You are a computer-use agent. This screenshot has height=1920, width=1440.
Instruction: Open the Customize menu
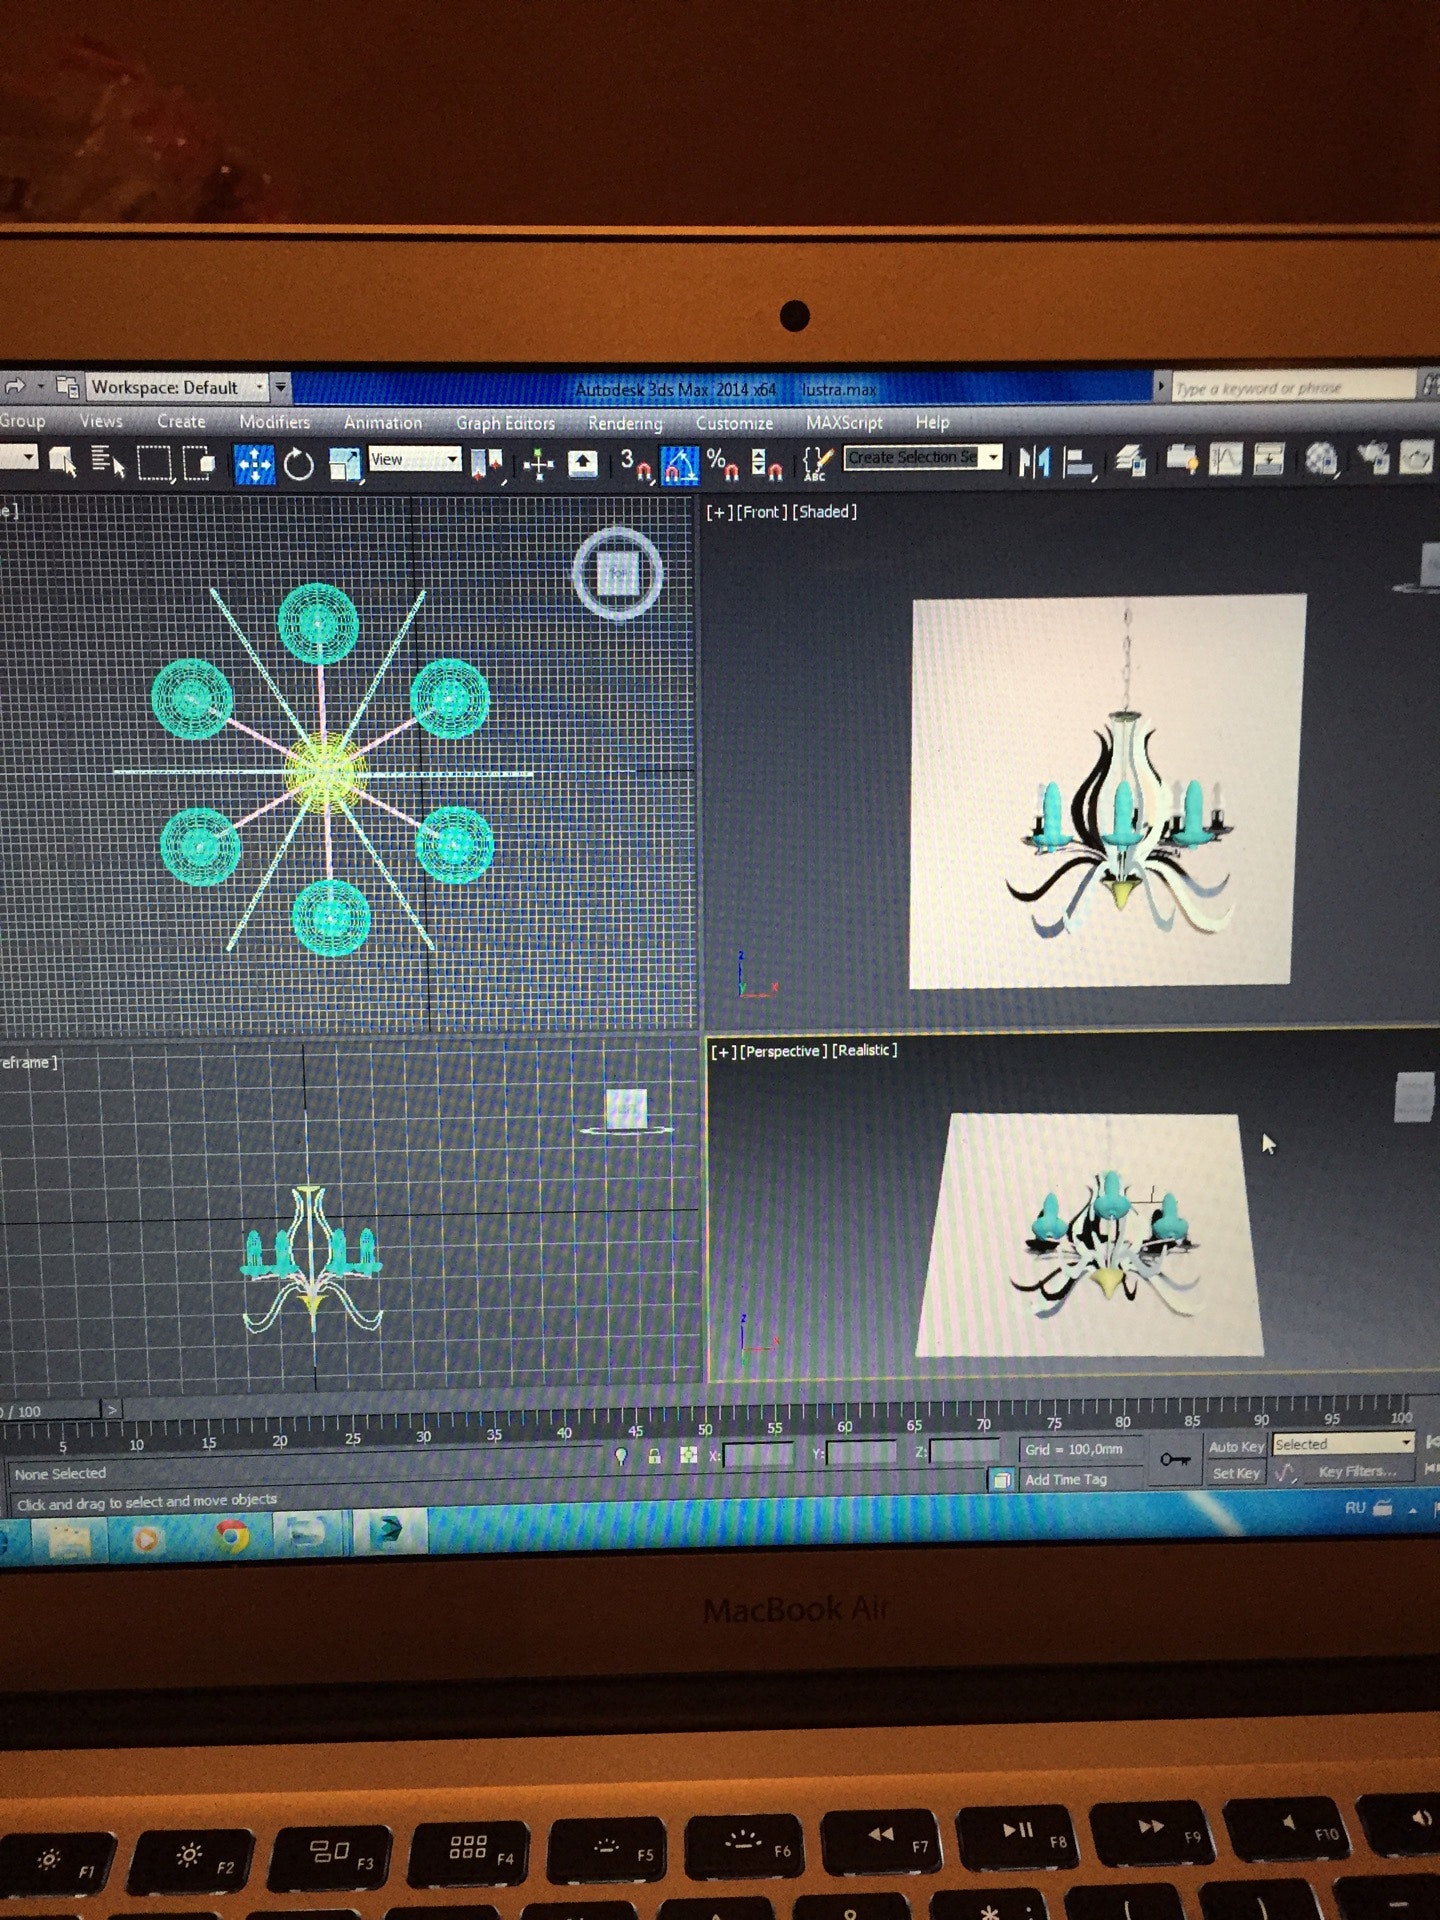734,423
